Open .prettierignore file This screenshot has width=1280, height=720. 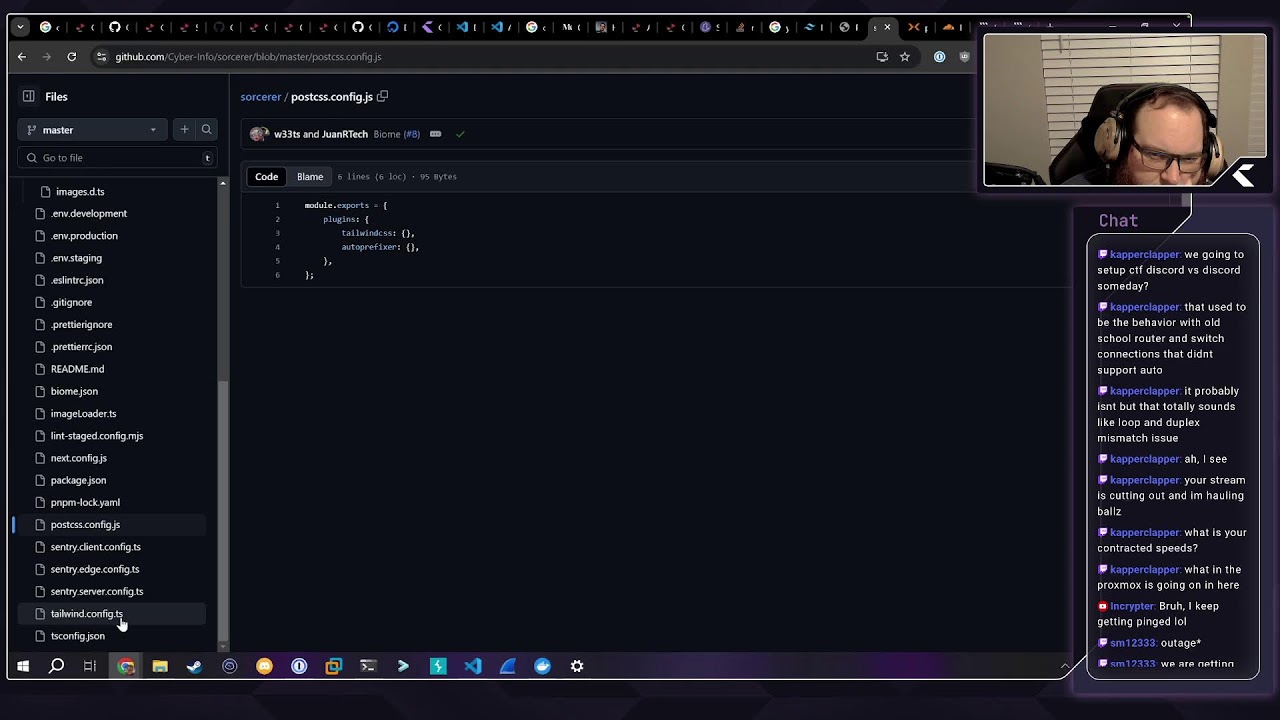[x=81, y=324]
